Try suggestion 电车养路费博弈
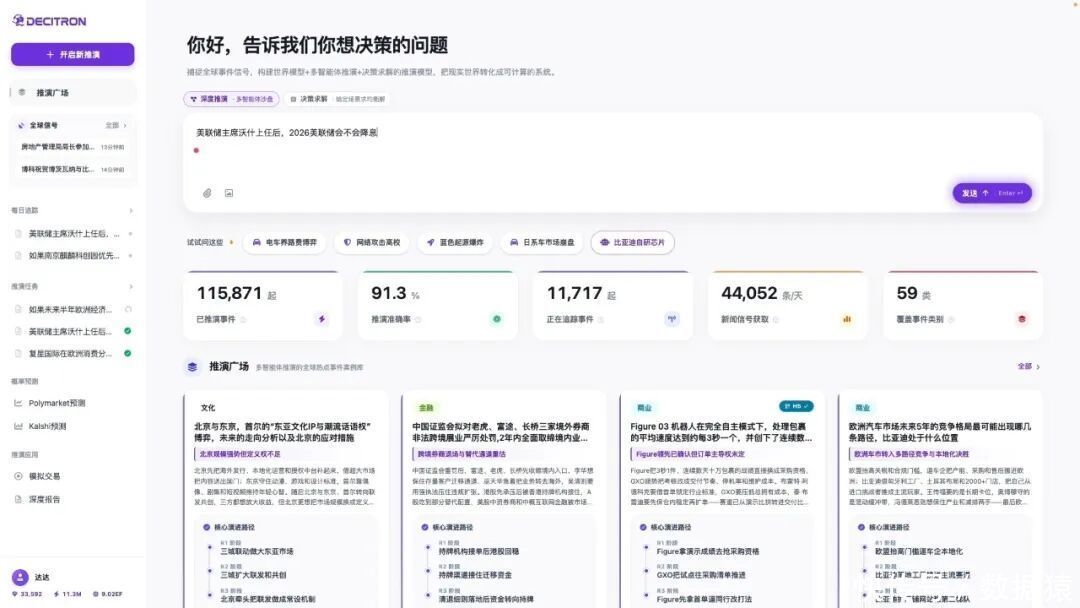This screenshot has width=1080, height=608. [x=284, y=242]
